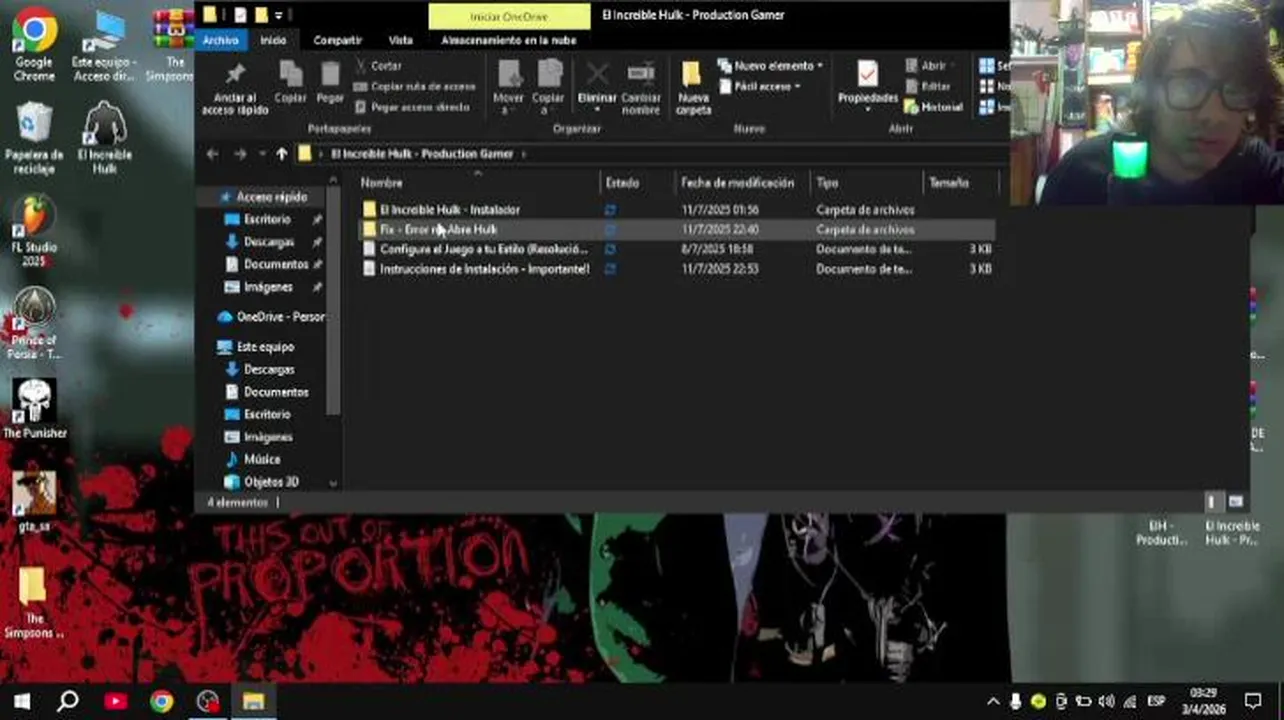The height and width of the screenshot is (720, 1284).
Task: Open The Punisher desktop shortcut
Action: point(34,408)
